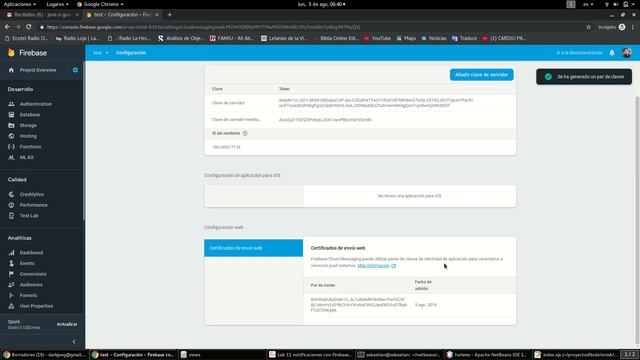Open notifications bell icon
The image size is (640, 360).
[x=612, y=53]
